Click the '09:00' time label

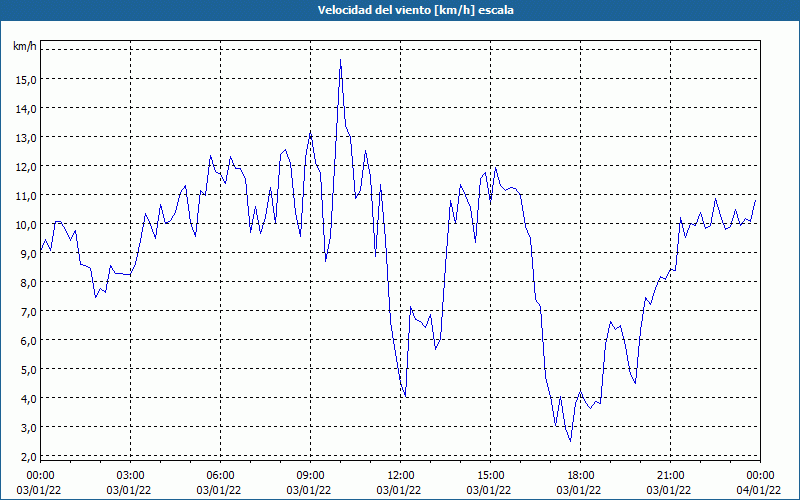[x=310, y=476]
